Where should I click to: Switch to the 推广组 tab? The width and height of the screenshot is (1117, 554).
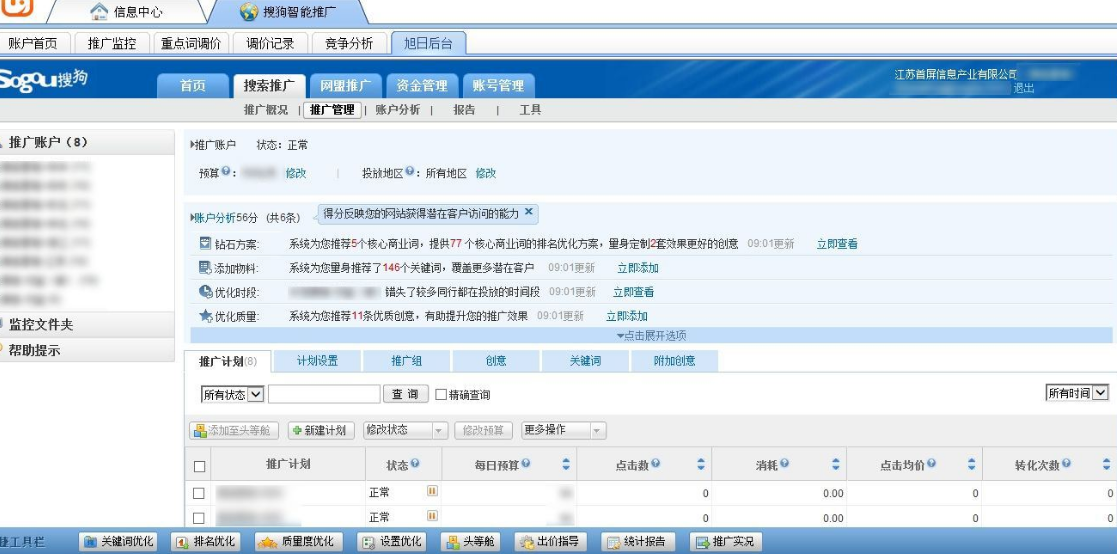click(407, 361)
